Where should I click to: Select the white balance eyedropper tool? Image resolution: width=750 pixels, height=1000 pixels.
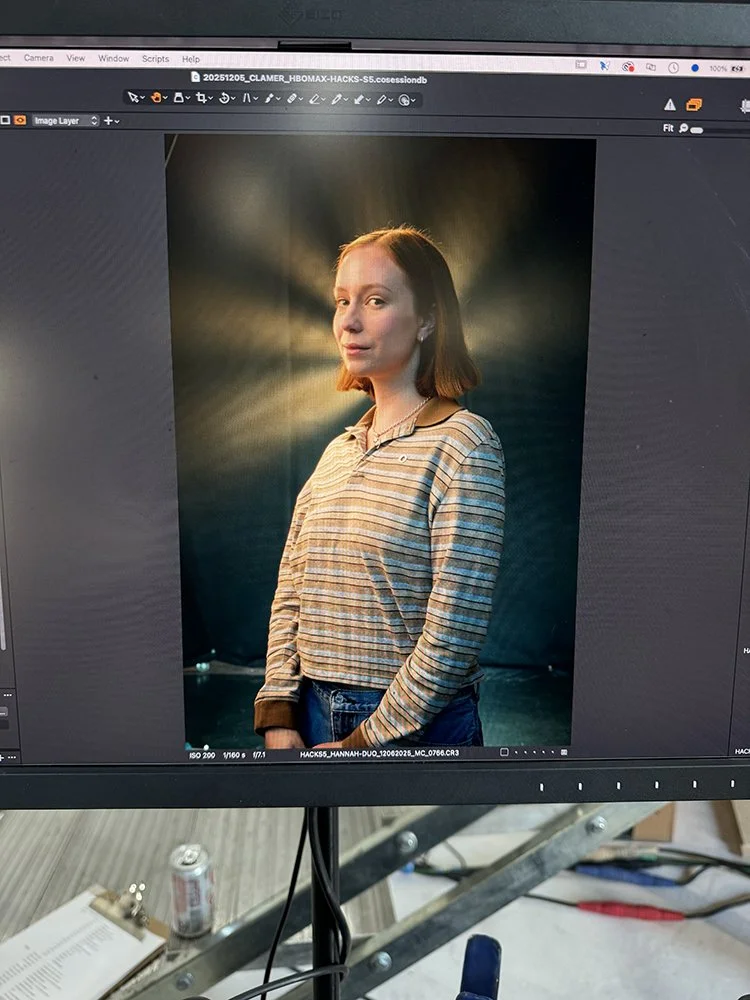[x=336, y=99]
